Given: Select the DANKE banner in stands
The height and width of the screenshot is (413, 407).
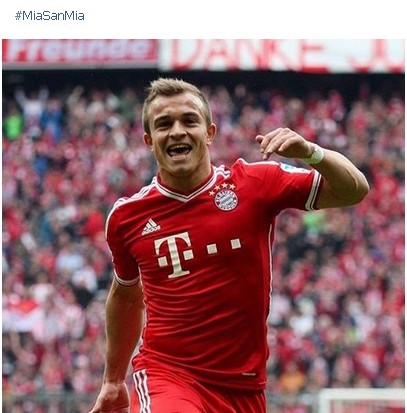Looking at the screenshot, I should coord(282,55).
